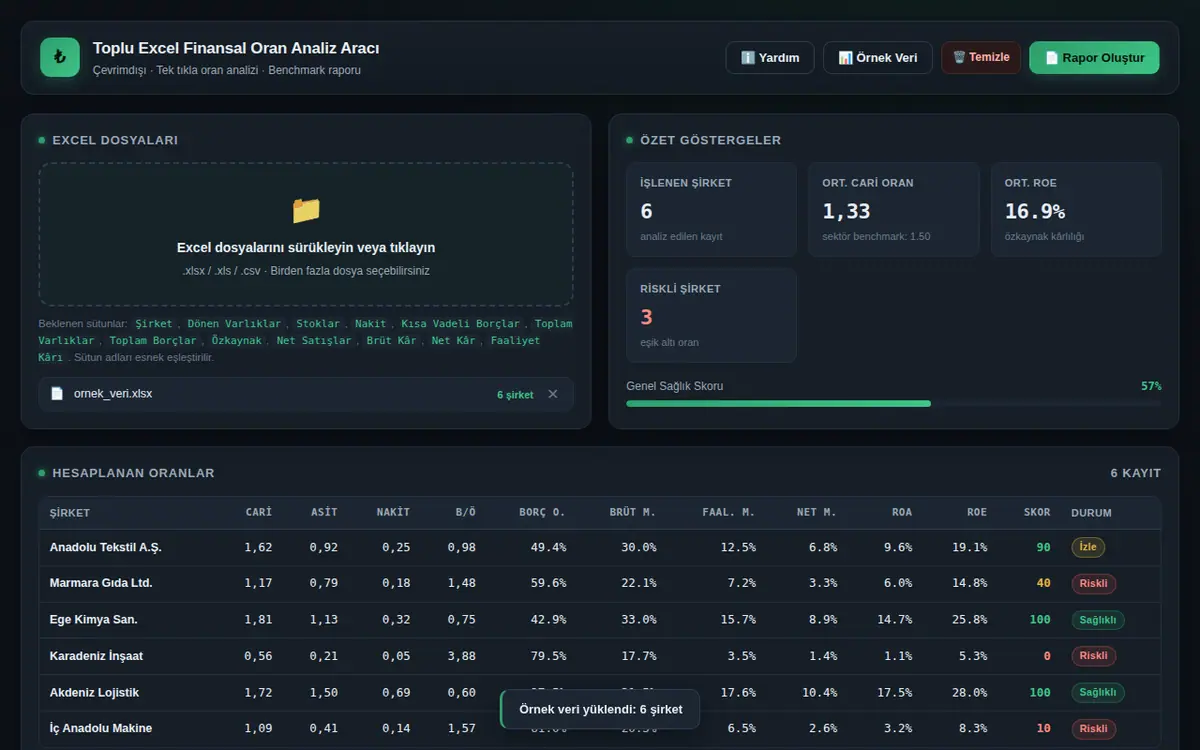Viewport: 1200px width, 750px height.
Task: Click the Genel Sağlık Skoru progress bar
Action: point(894,404)
